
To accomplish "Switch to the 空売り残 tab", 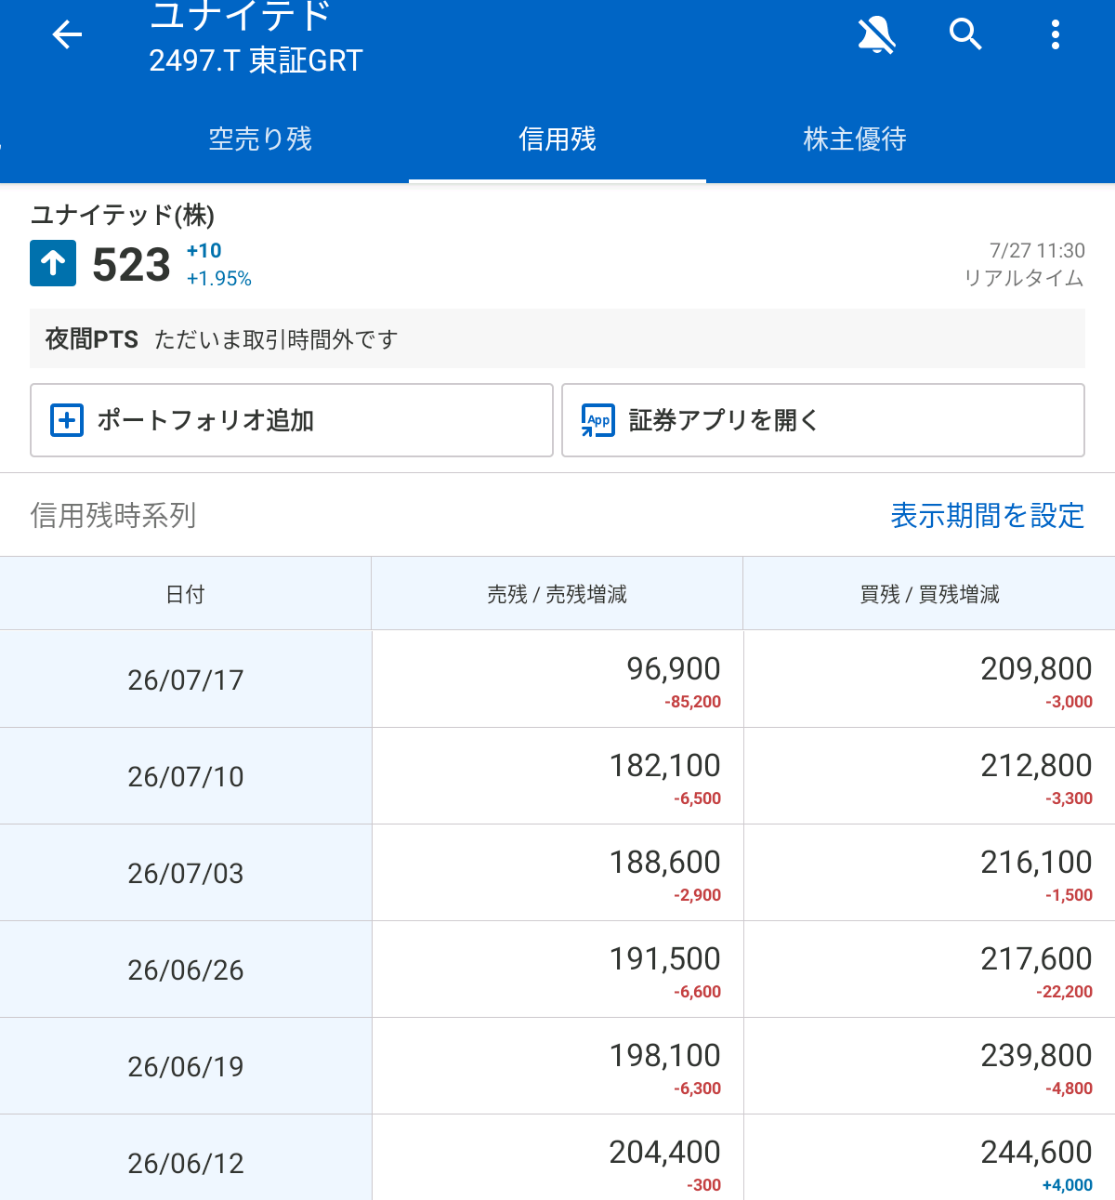I will click(260, 139).
